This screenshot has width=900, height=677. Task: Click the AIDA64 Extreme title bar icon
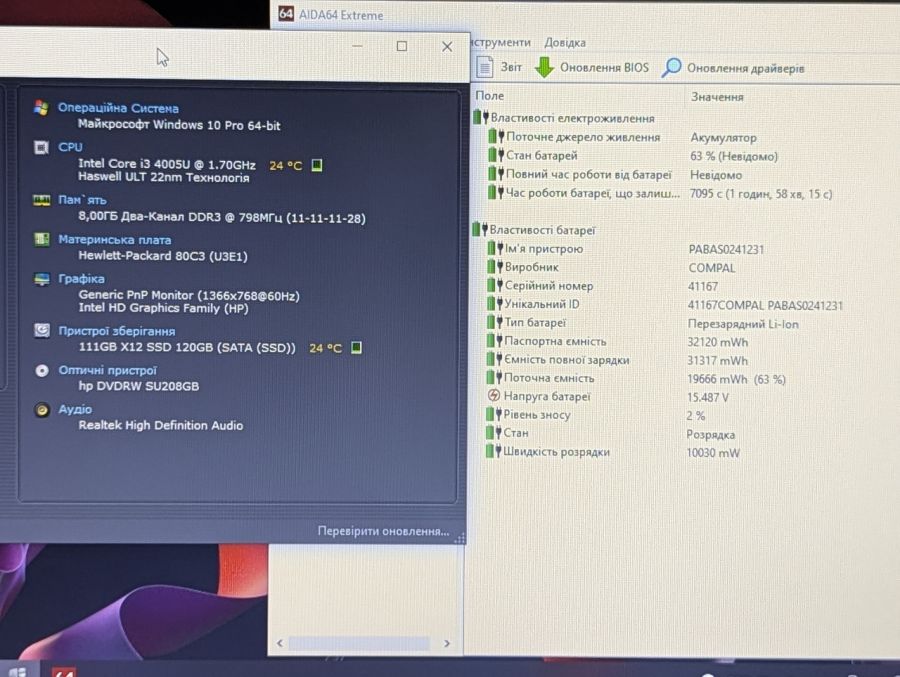click(286, 14)
